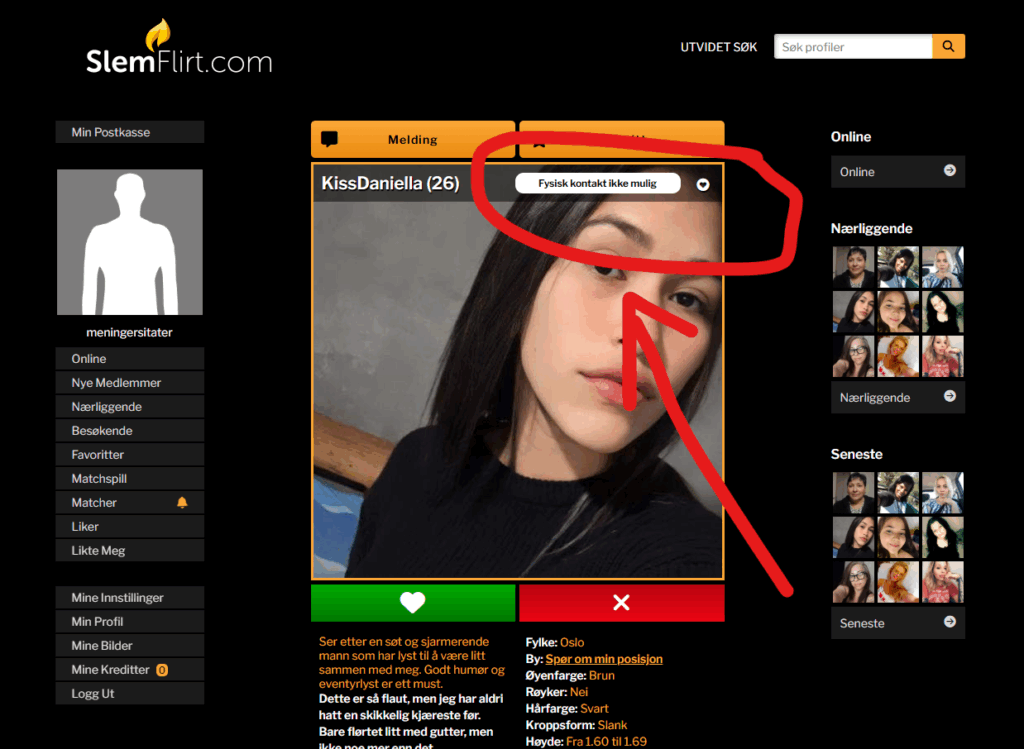Click the Fra 1.60 til 1.69 height value
Image resolution: width=1024 pixels, height=749 pixels.
tap(607, 742)
